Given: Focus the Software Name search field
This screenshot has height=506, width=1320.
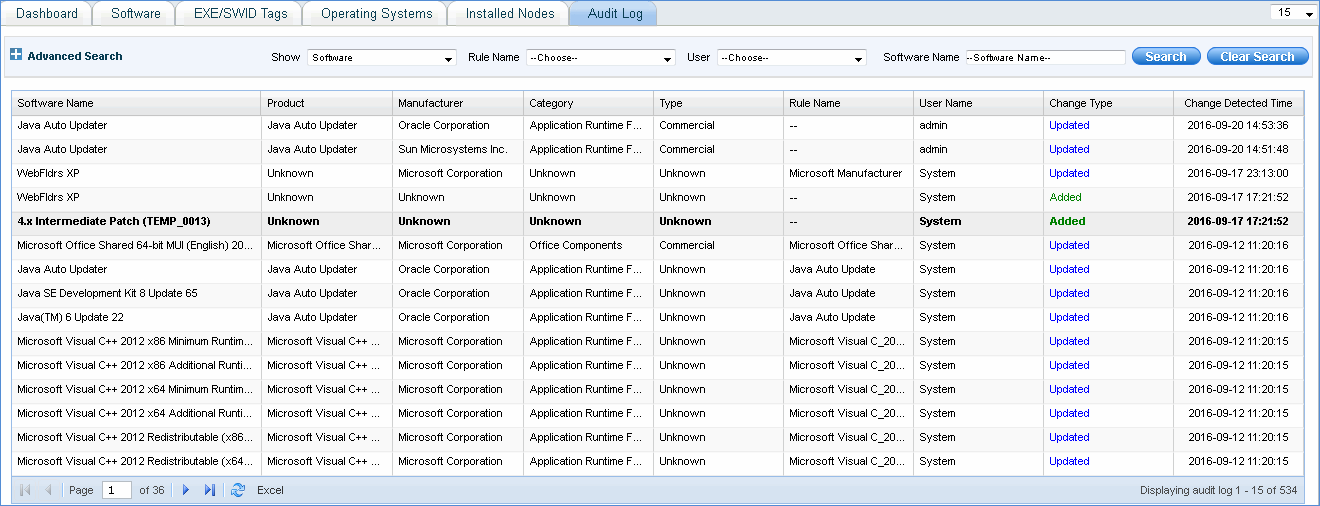Looking at the screenshot, I should [1045, 58].
